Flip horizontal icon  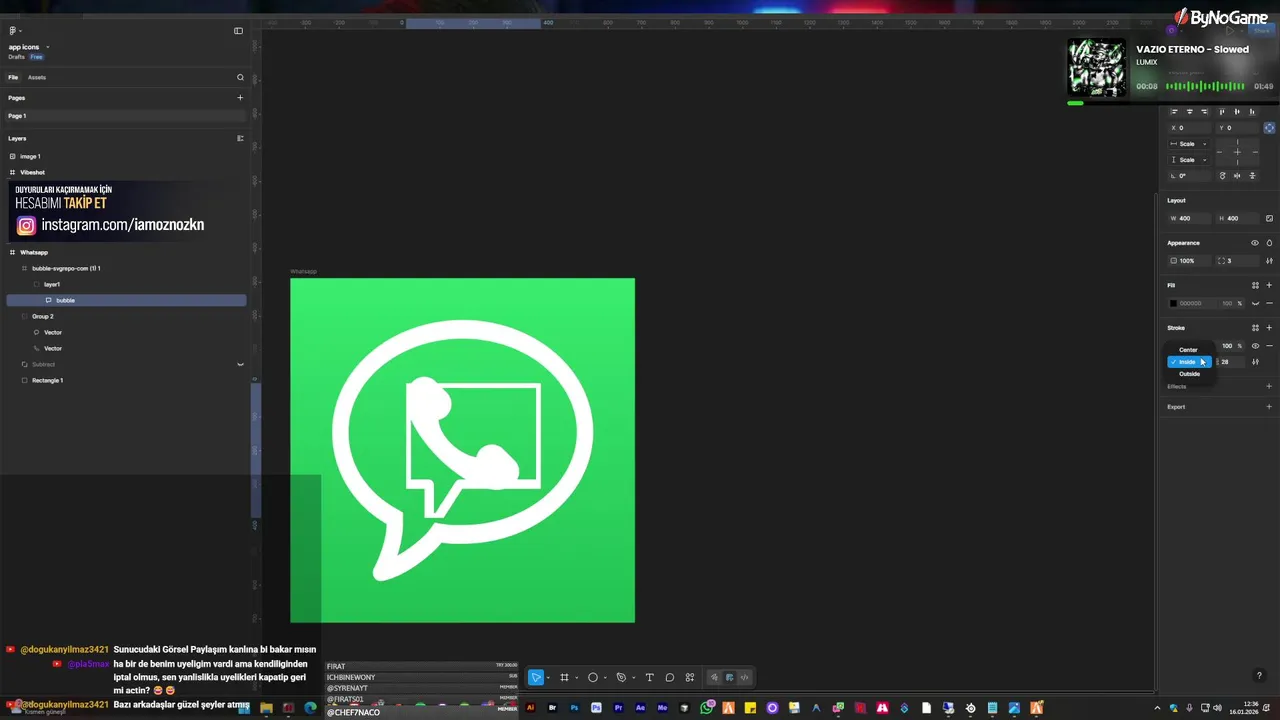click(1237, 175)
